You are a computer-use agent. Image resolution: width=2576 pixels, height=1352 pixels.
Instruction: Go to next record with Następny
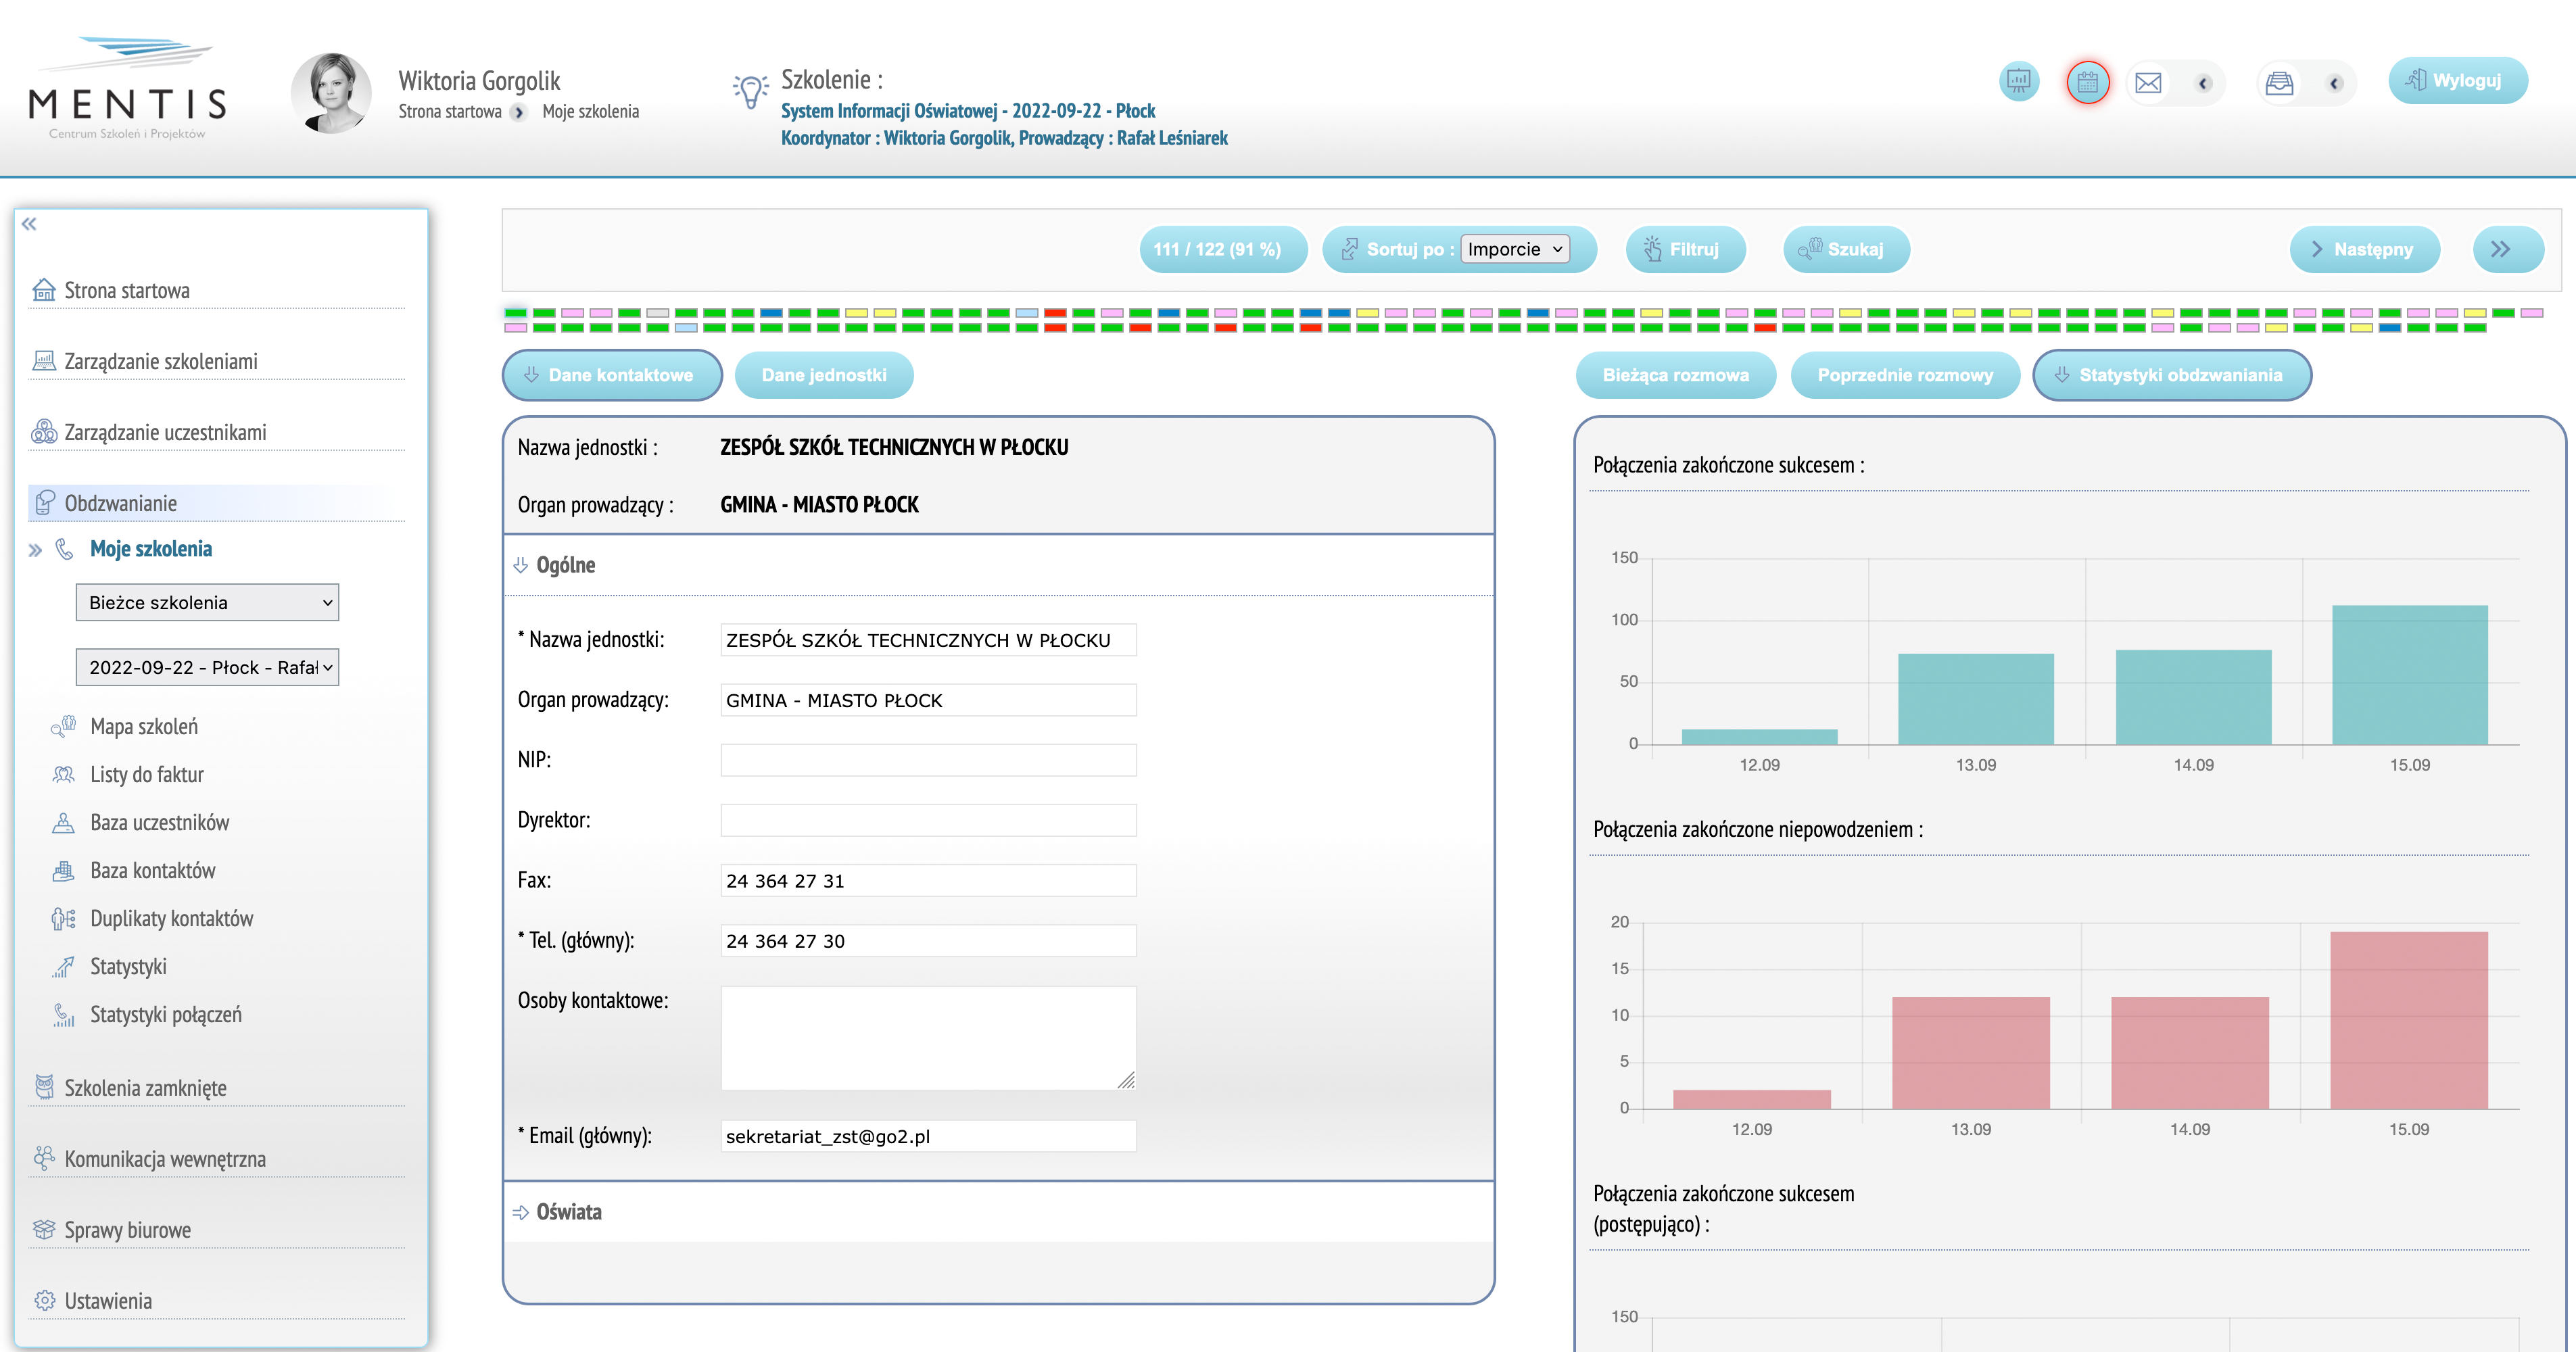point(2364,250)
